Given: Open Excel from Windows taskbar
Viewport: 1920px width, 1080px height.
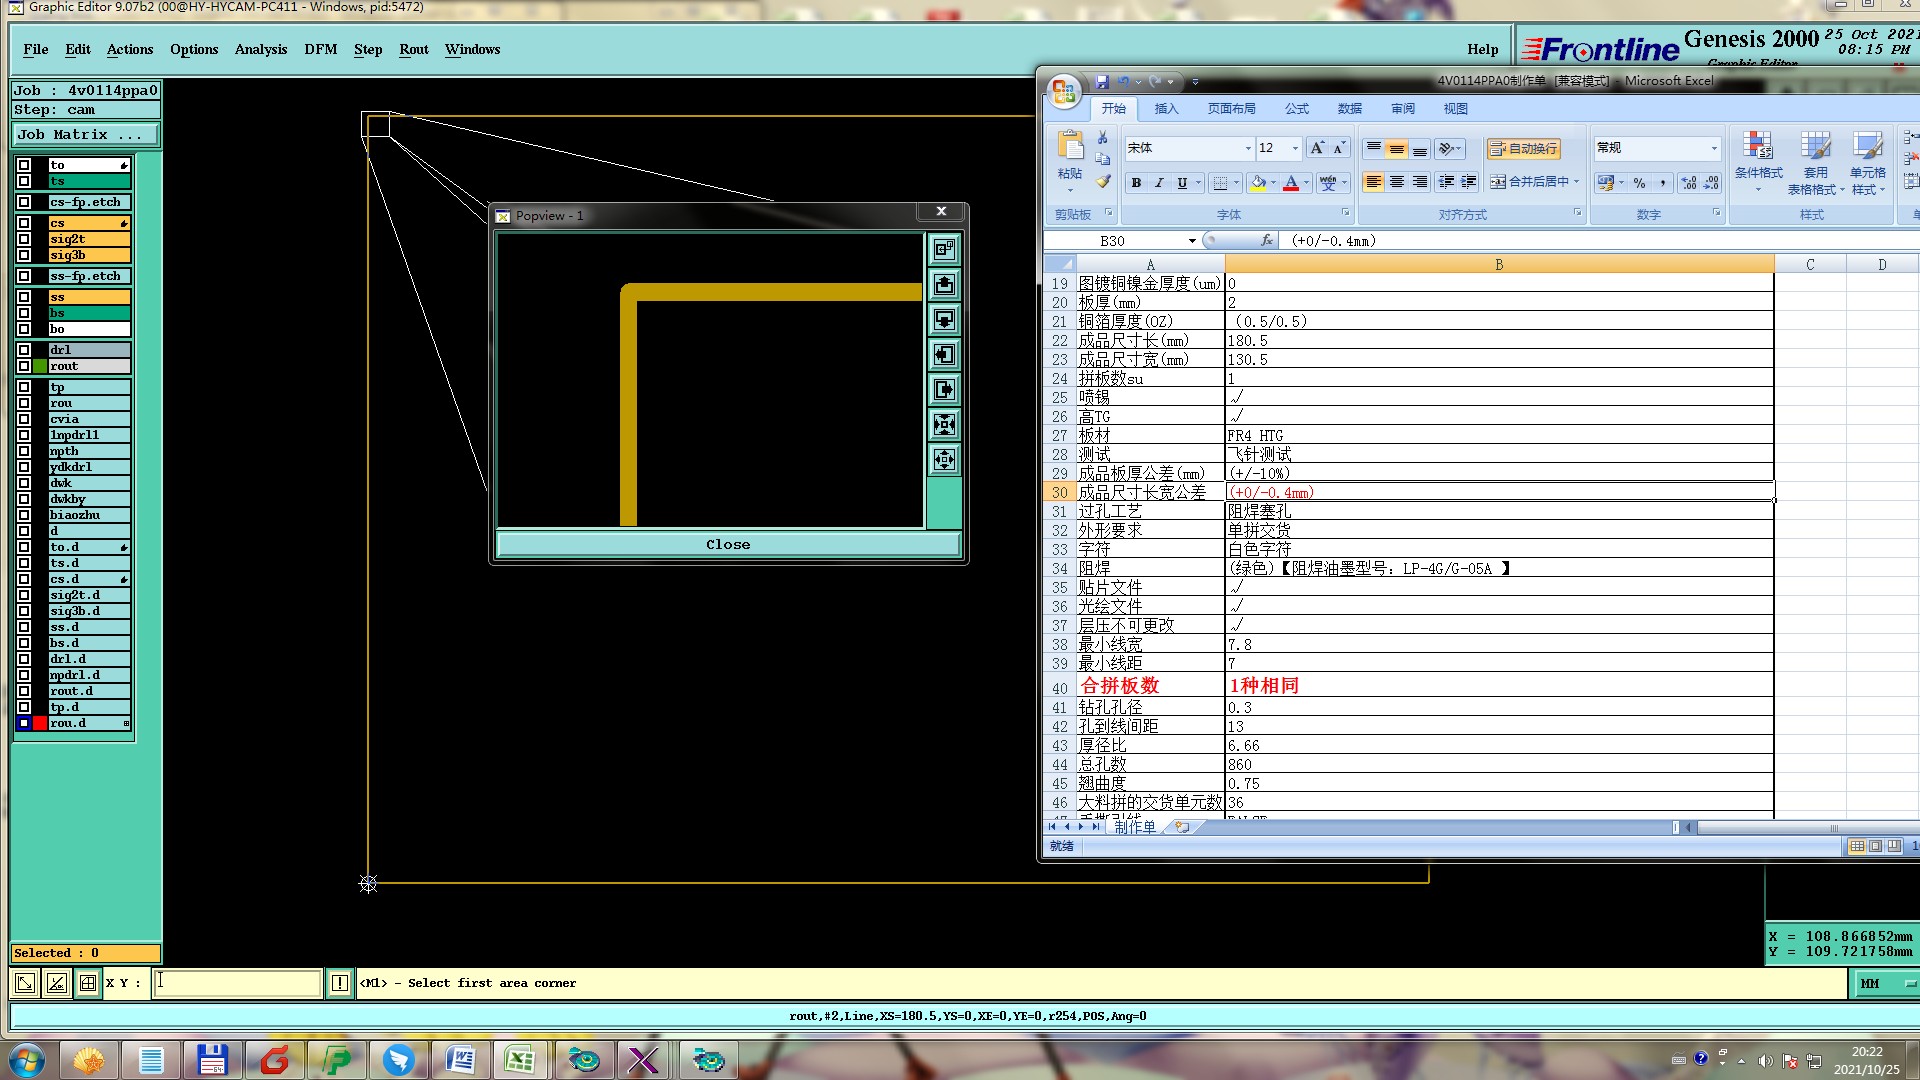Looking at the screenshot, I should coord(519,1060).
